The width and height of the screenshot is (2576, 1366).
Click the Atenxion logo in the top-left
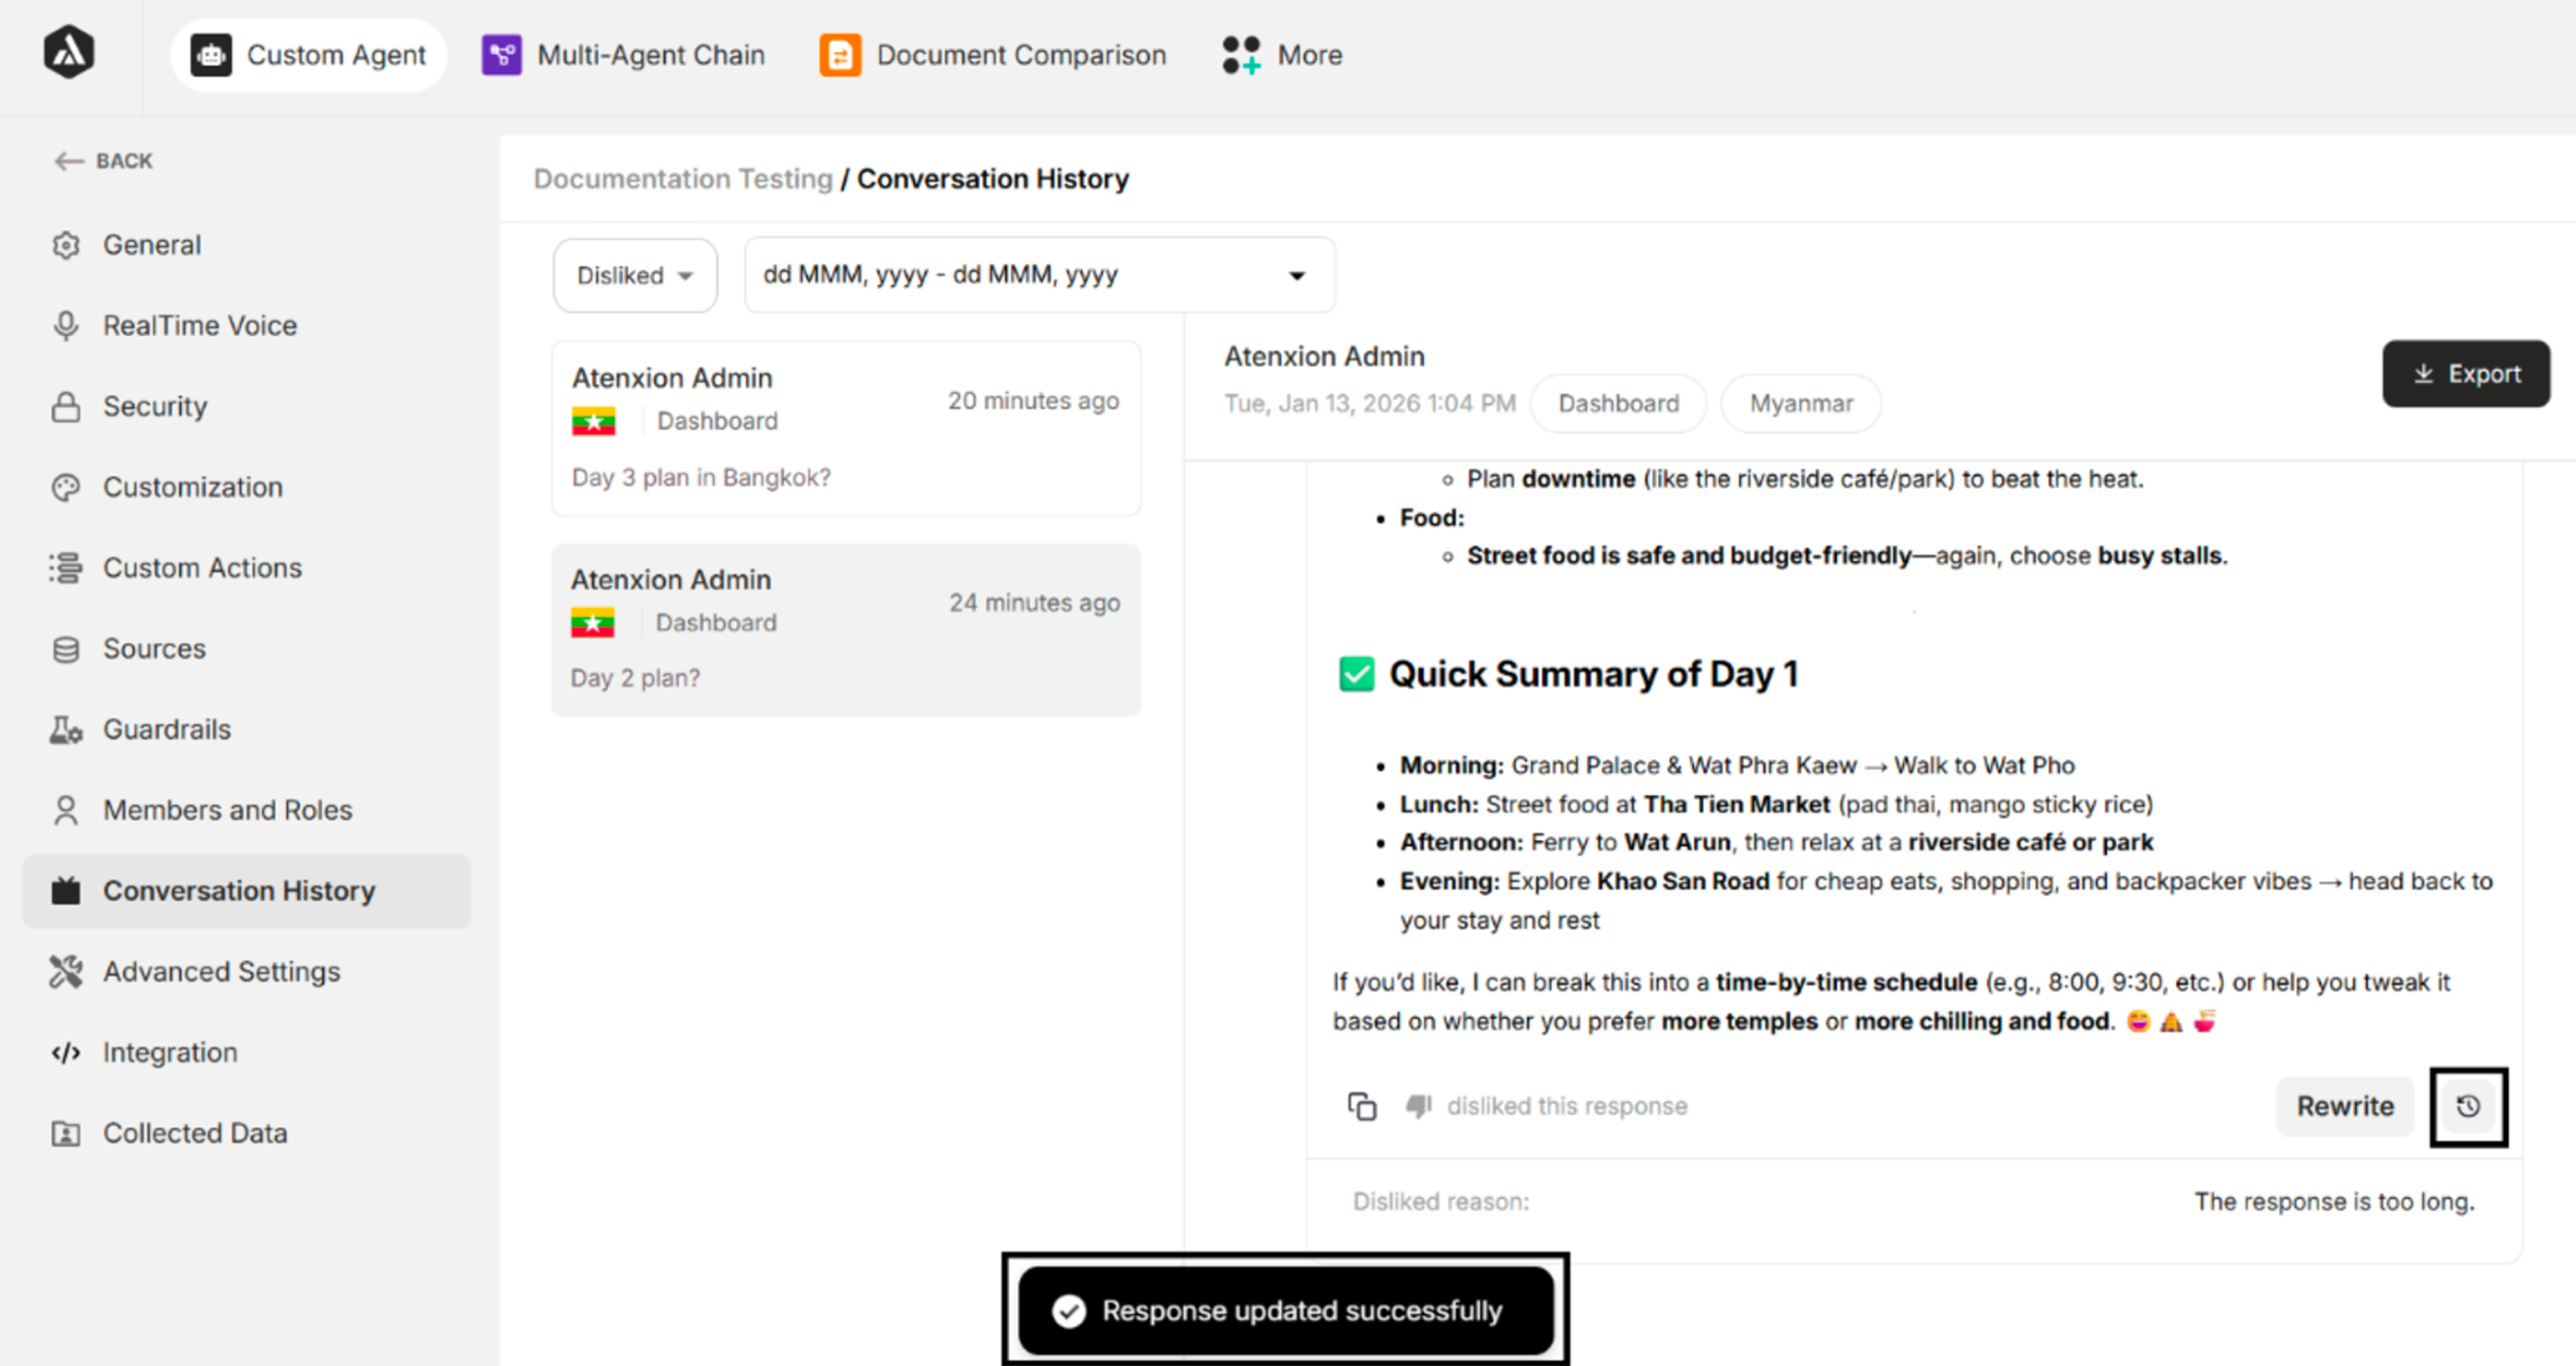(x=68, y=52)
